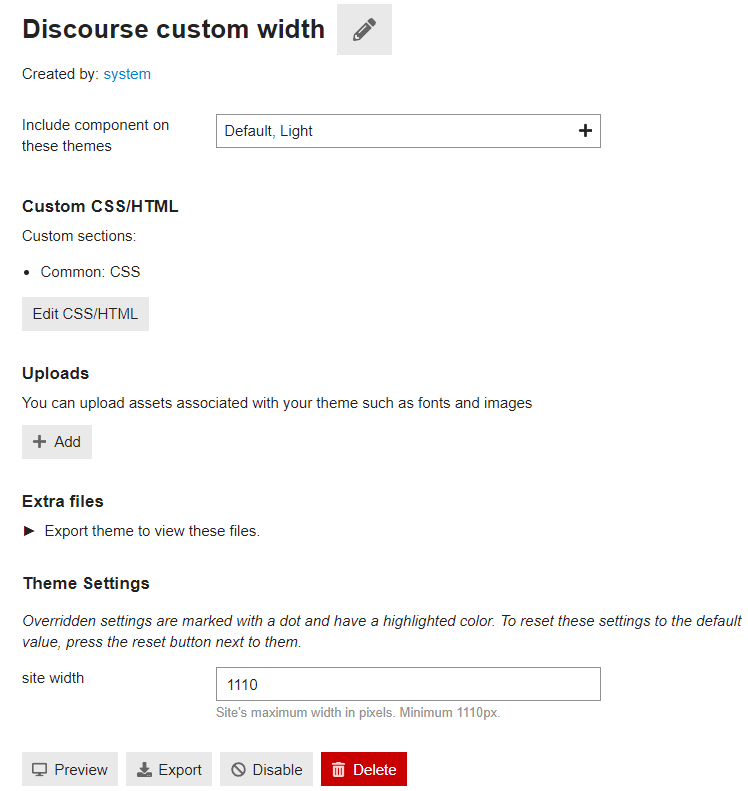Expand the Extra files disclosure triangle
Image resolution: width=748 pixels, height=791 pixels.
pyautogui.click(x=29, y=531)
